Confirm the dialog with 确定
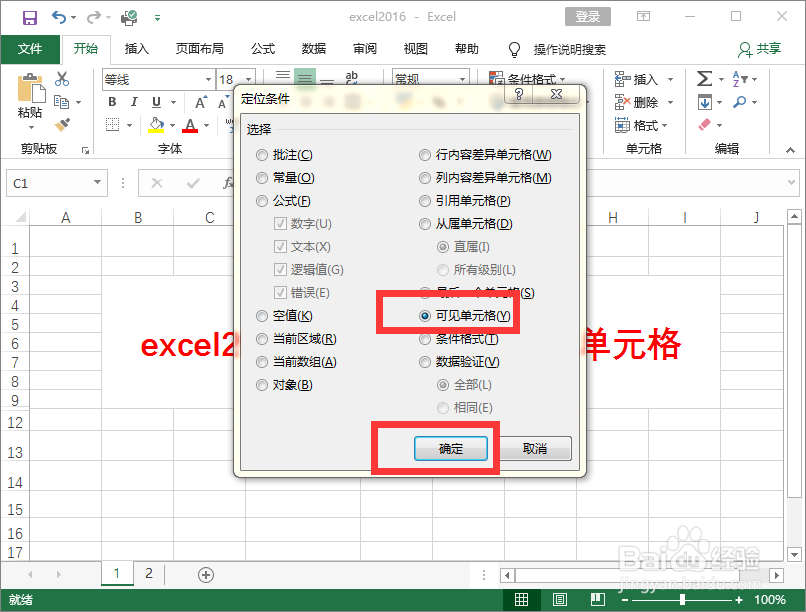Image resolution: width=806 pixels, height=612 pixels. click(x=451, y=449)
